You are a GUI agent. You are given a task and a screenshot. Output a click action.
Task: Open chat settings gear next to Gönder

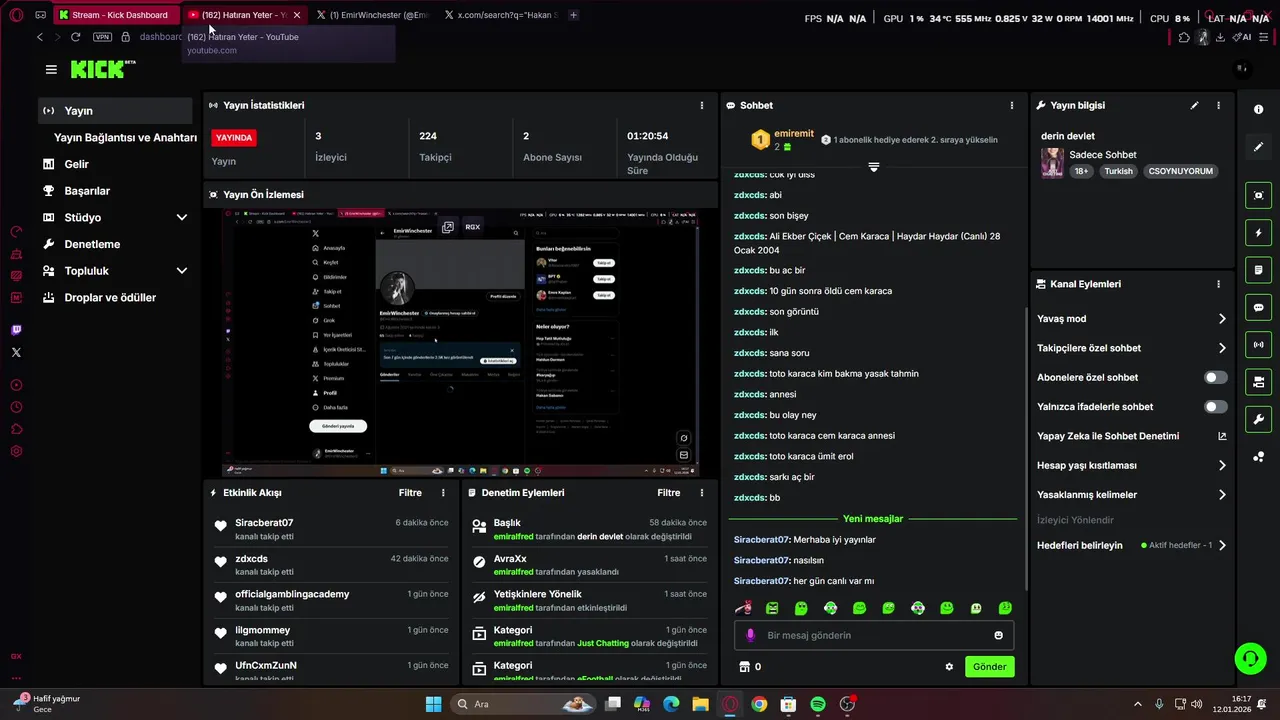pos(949,667)
